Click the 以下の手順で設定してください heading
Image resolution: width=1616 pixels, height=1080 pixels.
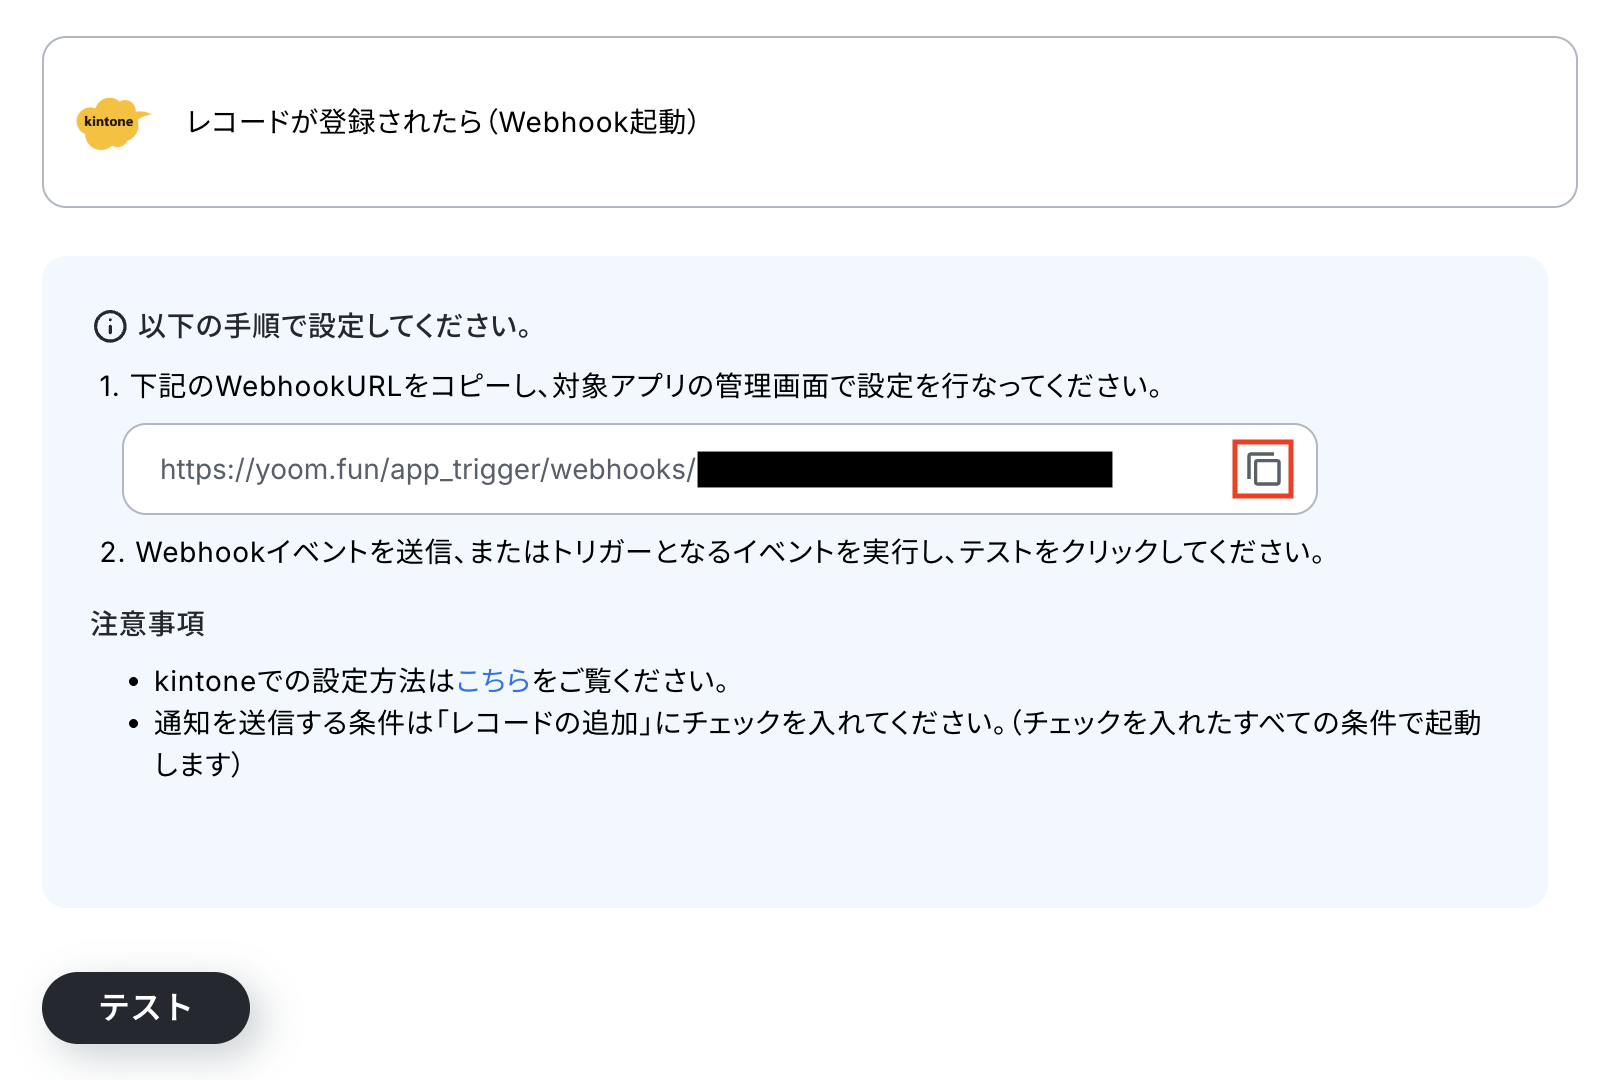point(335,326)
